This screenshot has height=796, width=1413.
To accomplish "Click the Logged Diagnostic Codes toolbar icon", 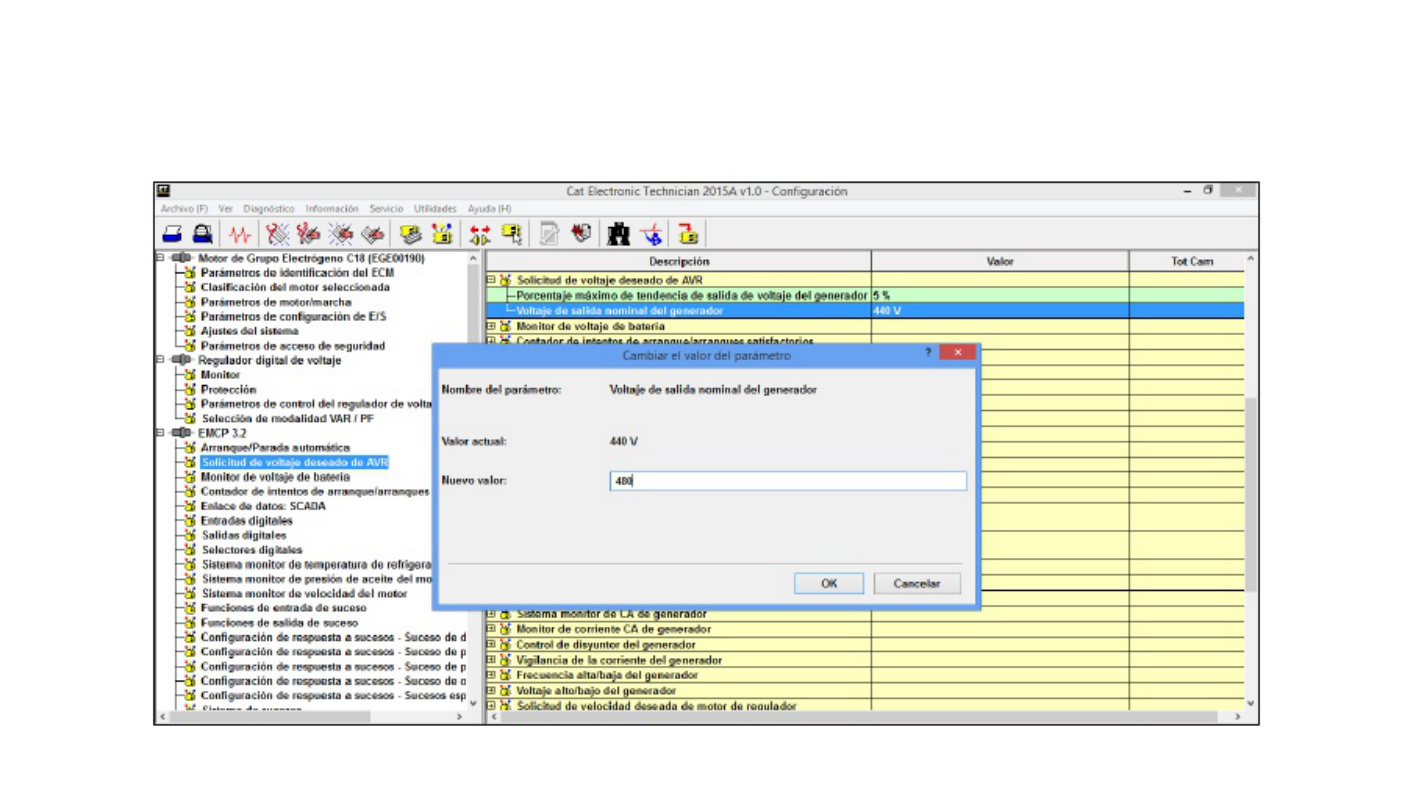I will click(x=309, y=234).
